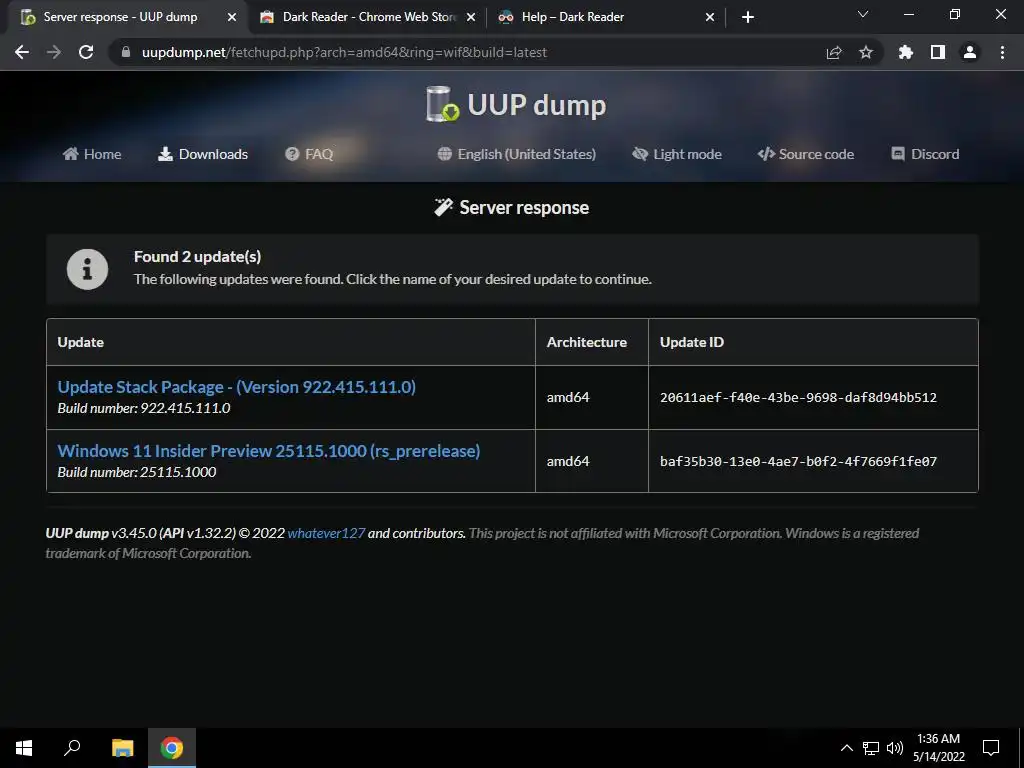Go back to previous page
Image resolution: width=1024 pixels, height=768 pixels.
22,52
